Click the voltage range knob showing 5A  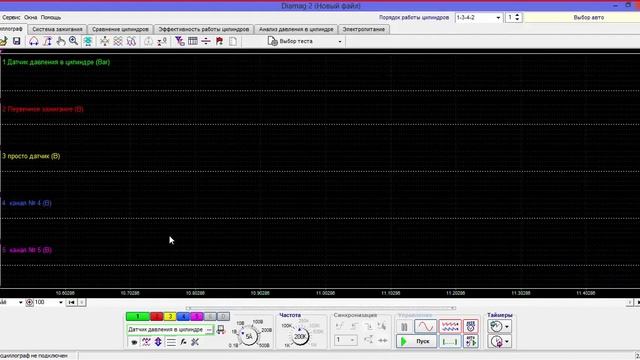[249, 336]
